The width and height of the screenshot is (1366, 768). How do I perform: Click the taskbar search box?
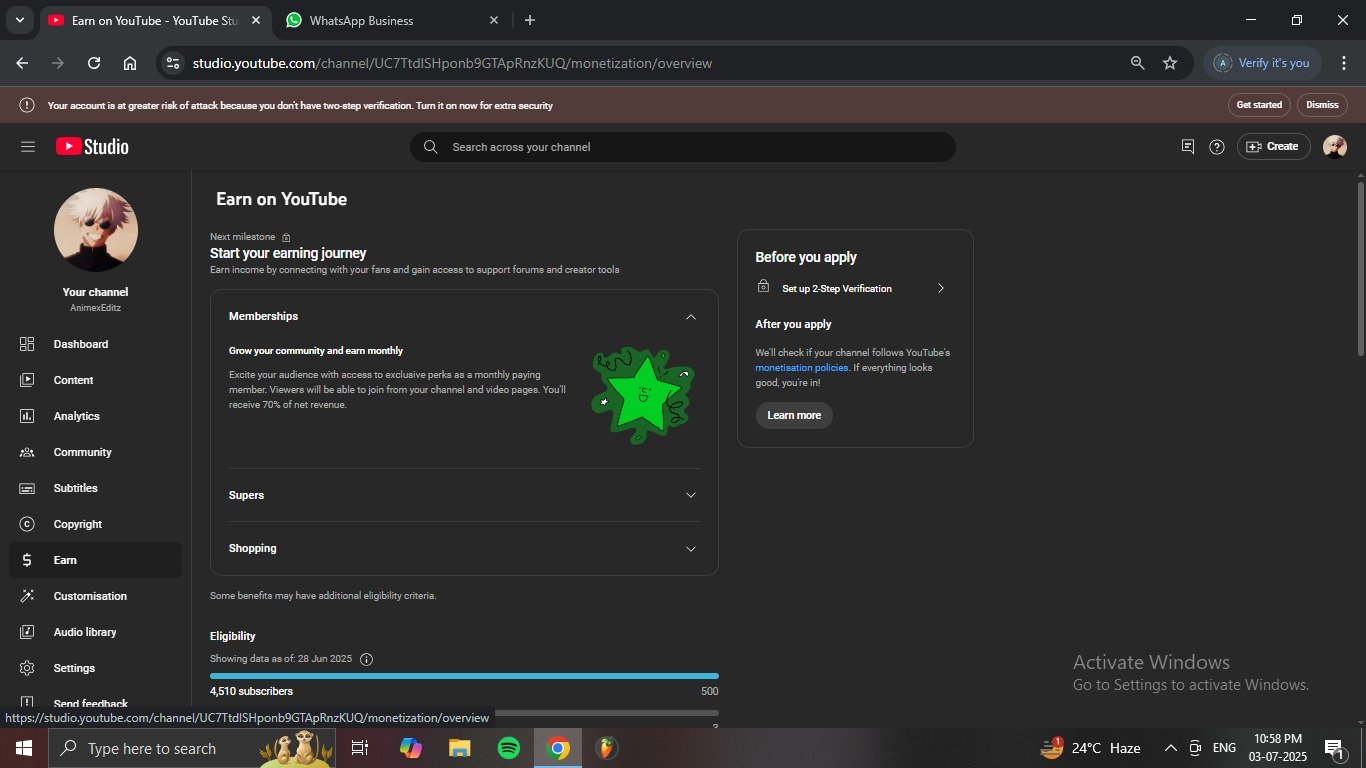(192, 748)
